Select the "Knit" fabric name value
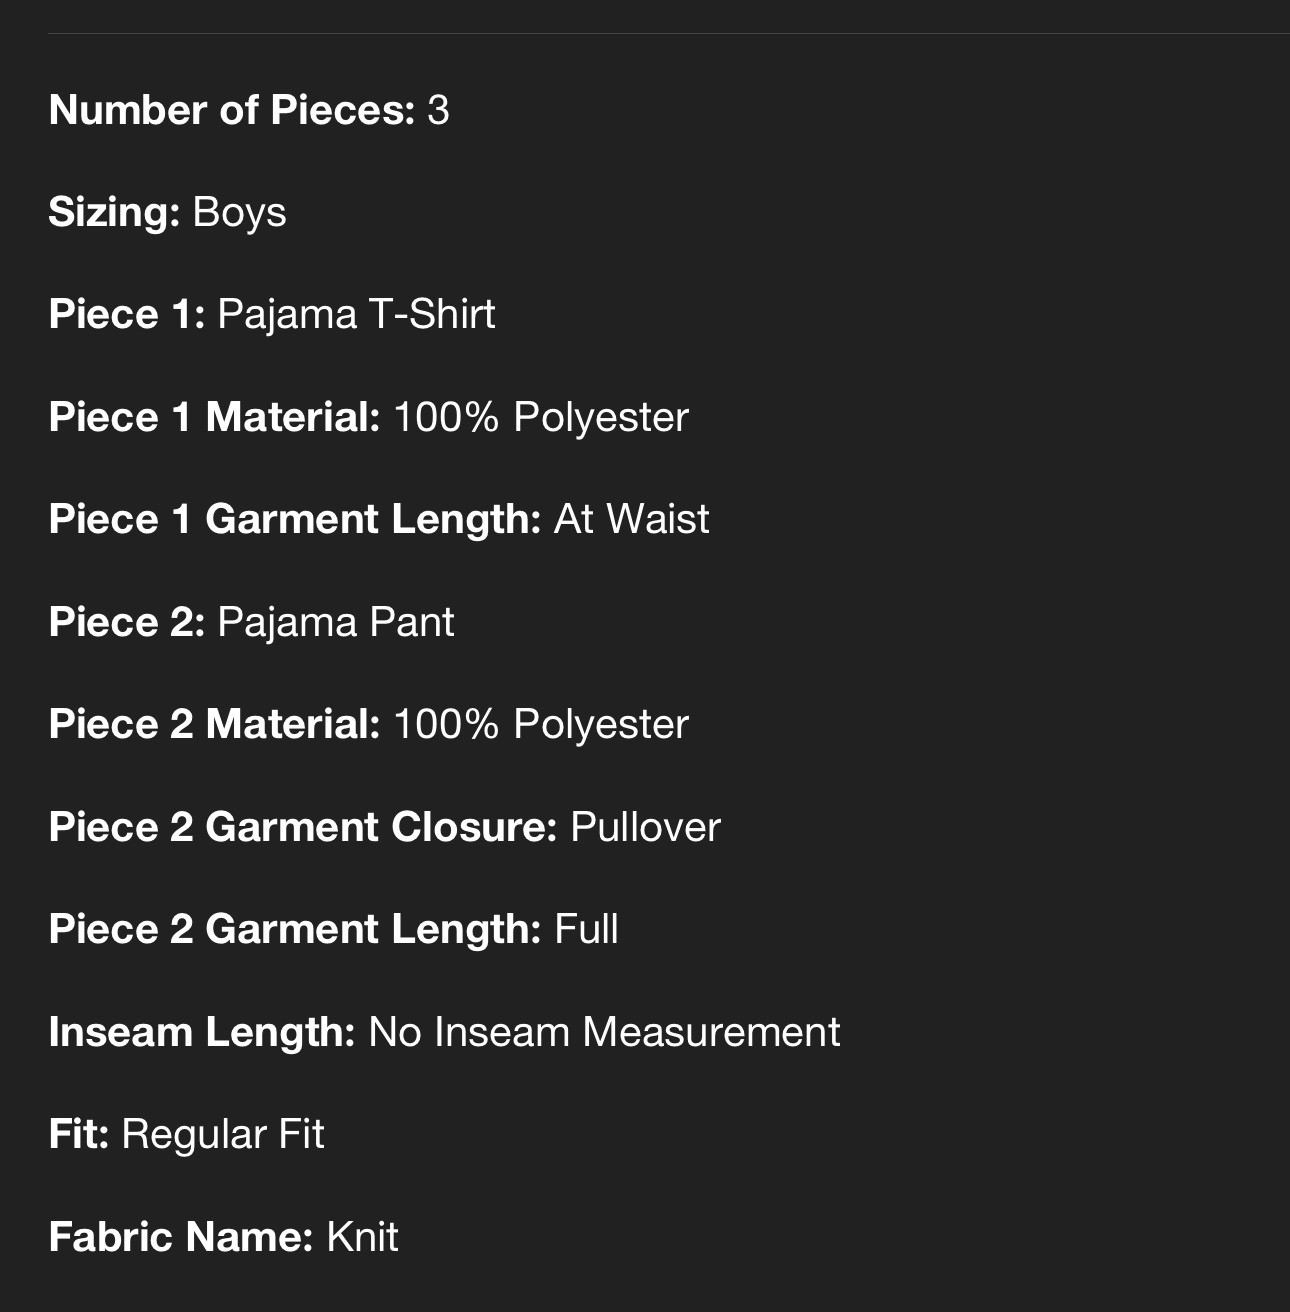 click(362, 1237)
